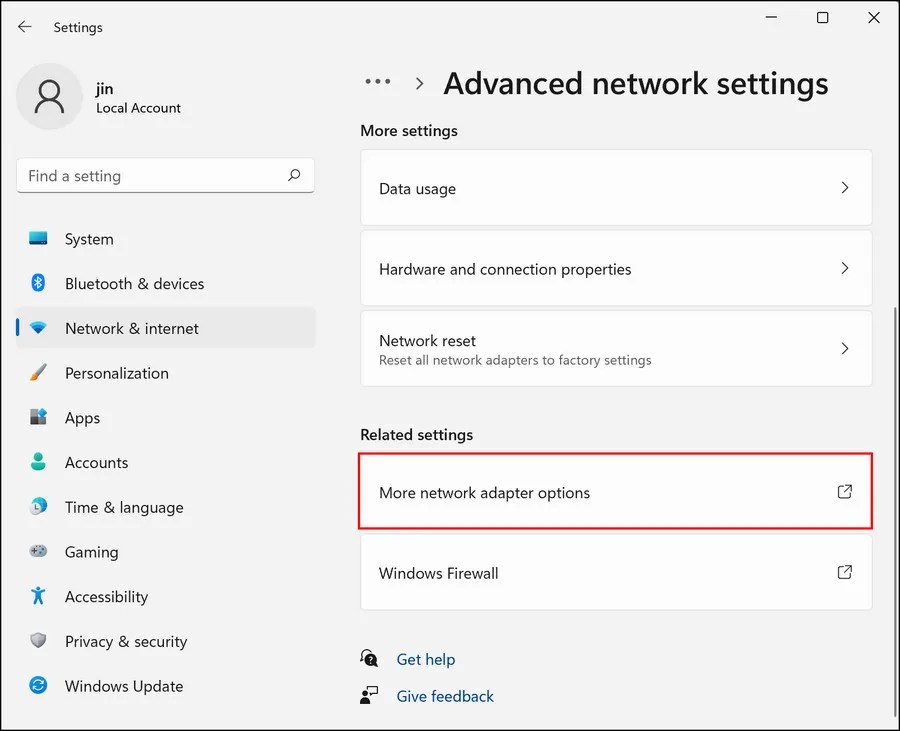The width and height of the screenshot is (900, 731).
Task: Open Network reset options
Action: 615,349
